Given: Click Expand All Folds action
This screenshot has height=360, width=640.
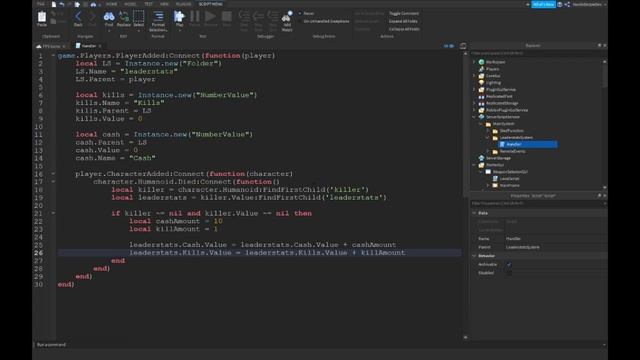Looking at the screenshot, I should tap(403, 21).
